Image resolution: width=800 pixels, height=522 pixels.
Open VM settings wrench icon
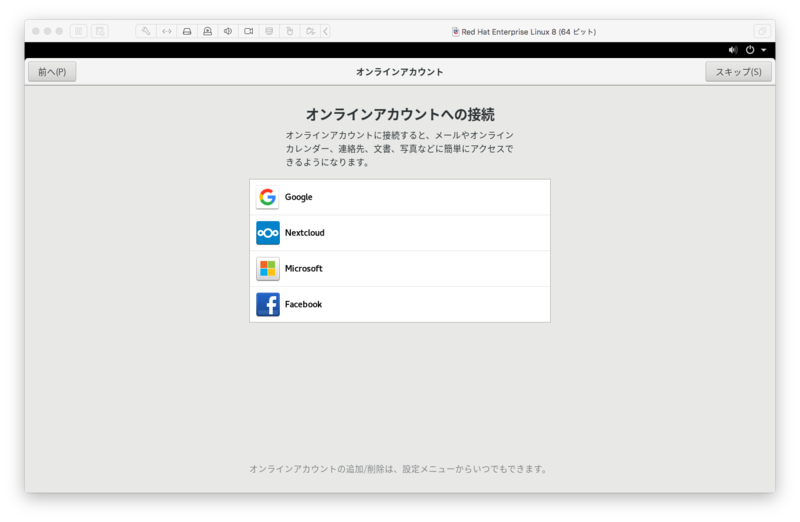coord(146,31)
